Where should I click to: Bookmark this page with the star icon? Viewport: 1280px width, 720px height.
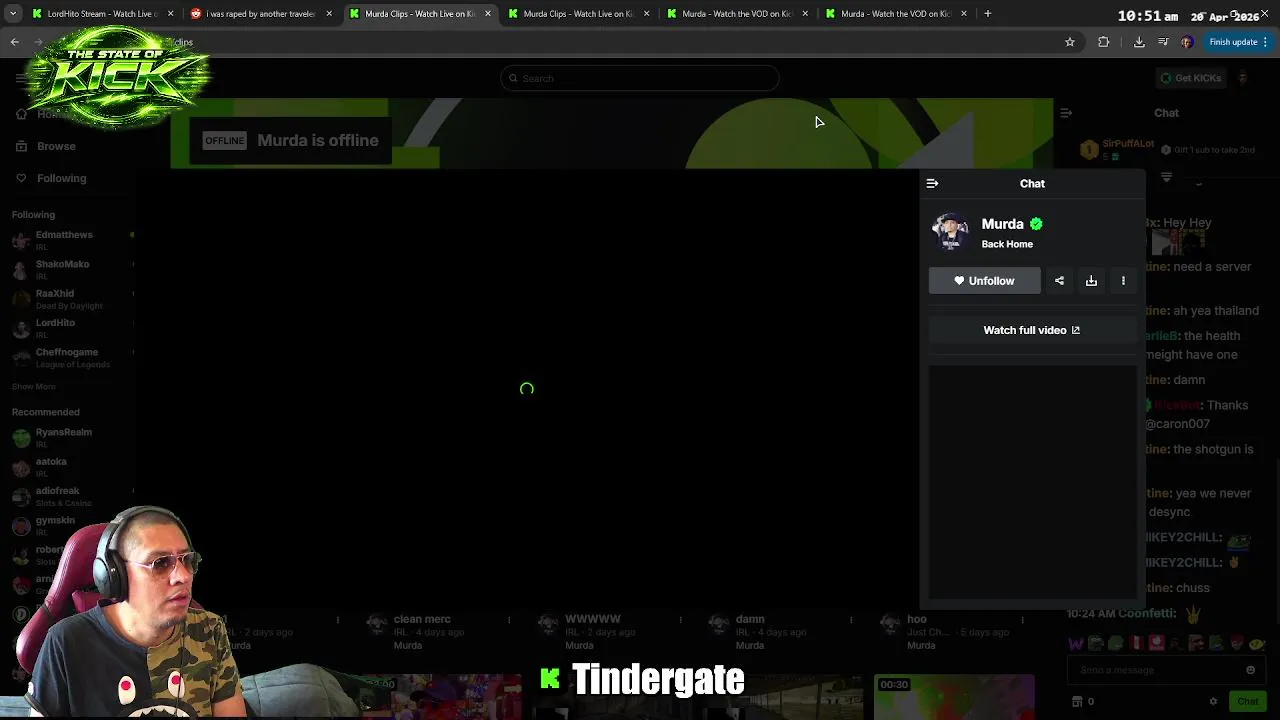(1070, 42)
